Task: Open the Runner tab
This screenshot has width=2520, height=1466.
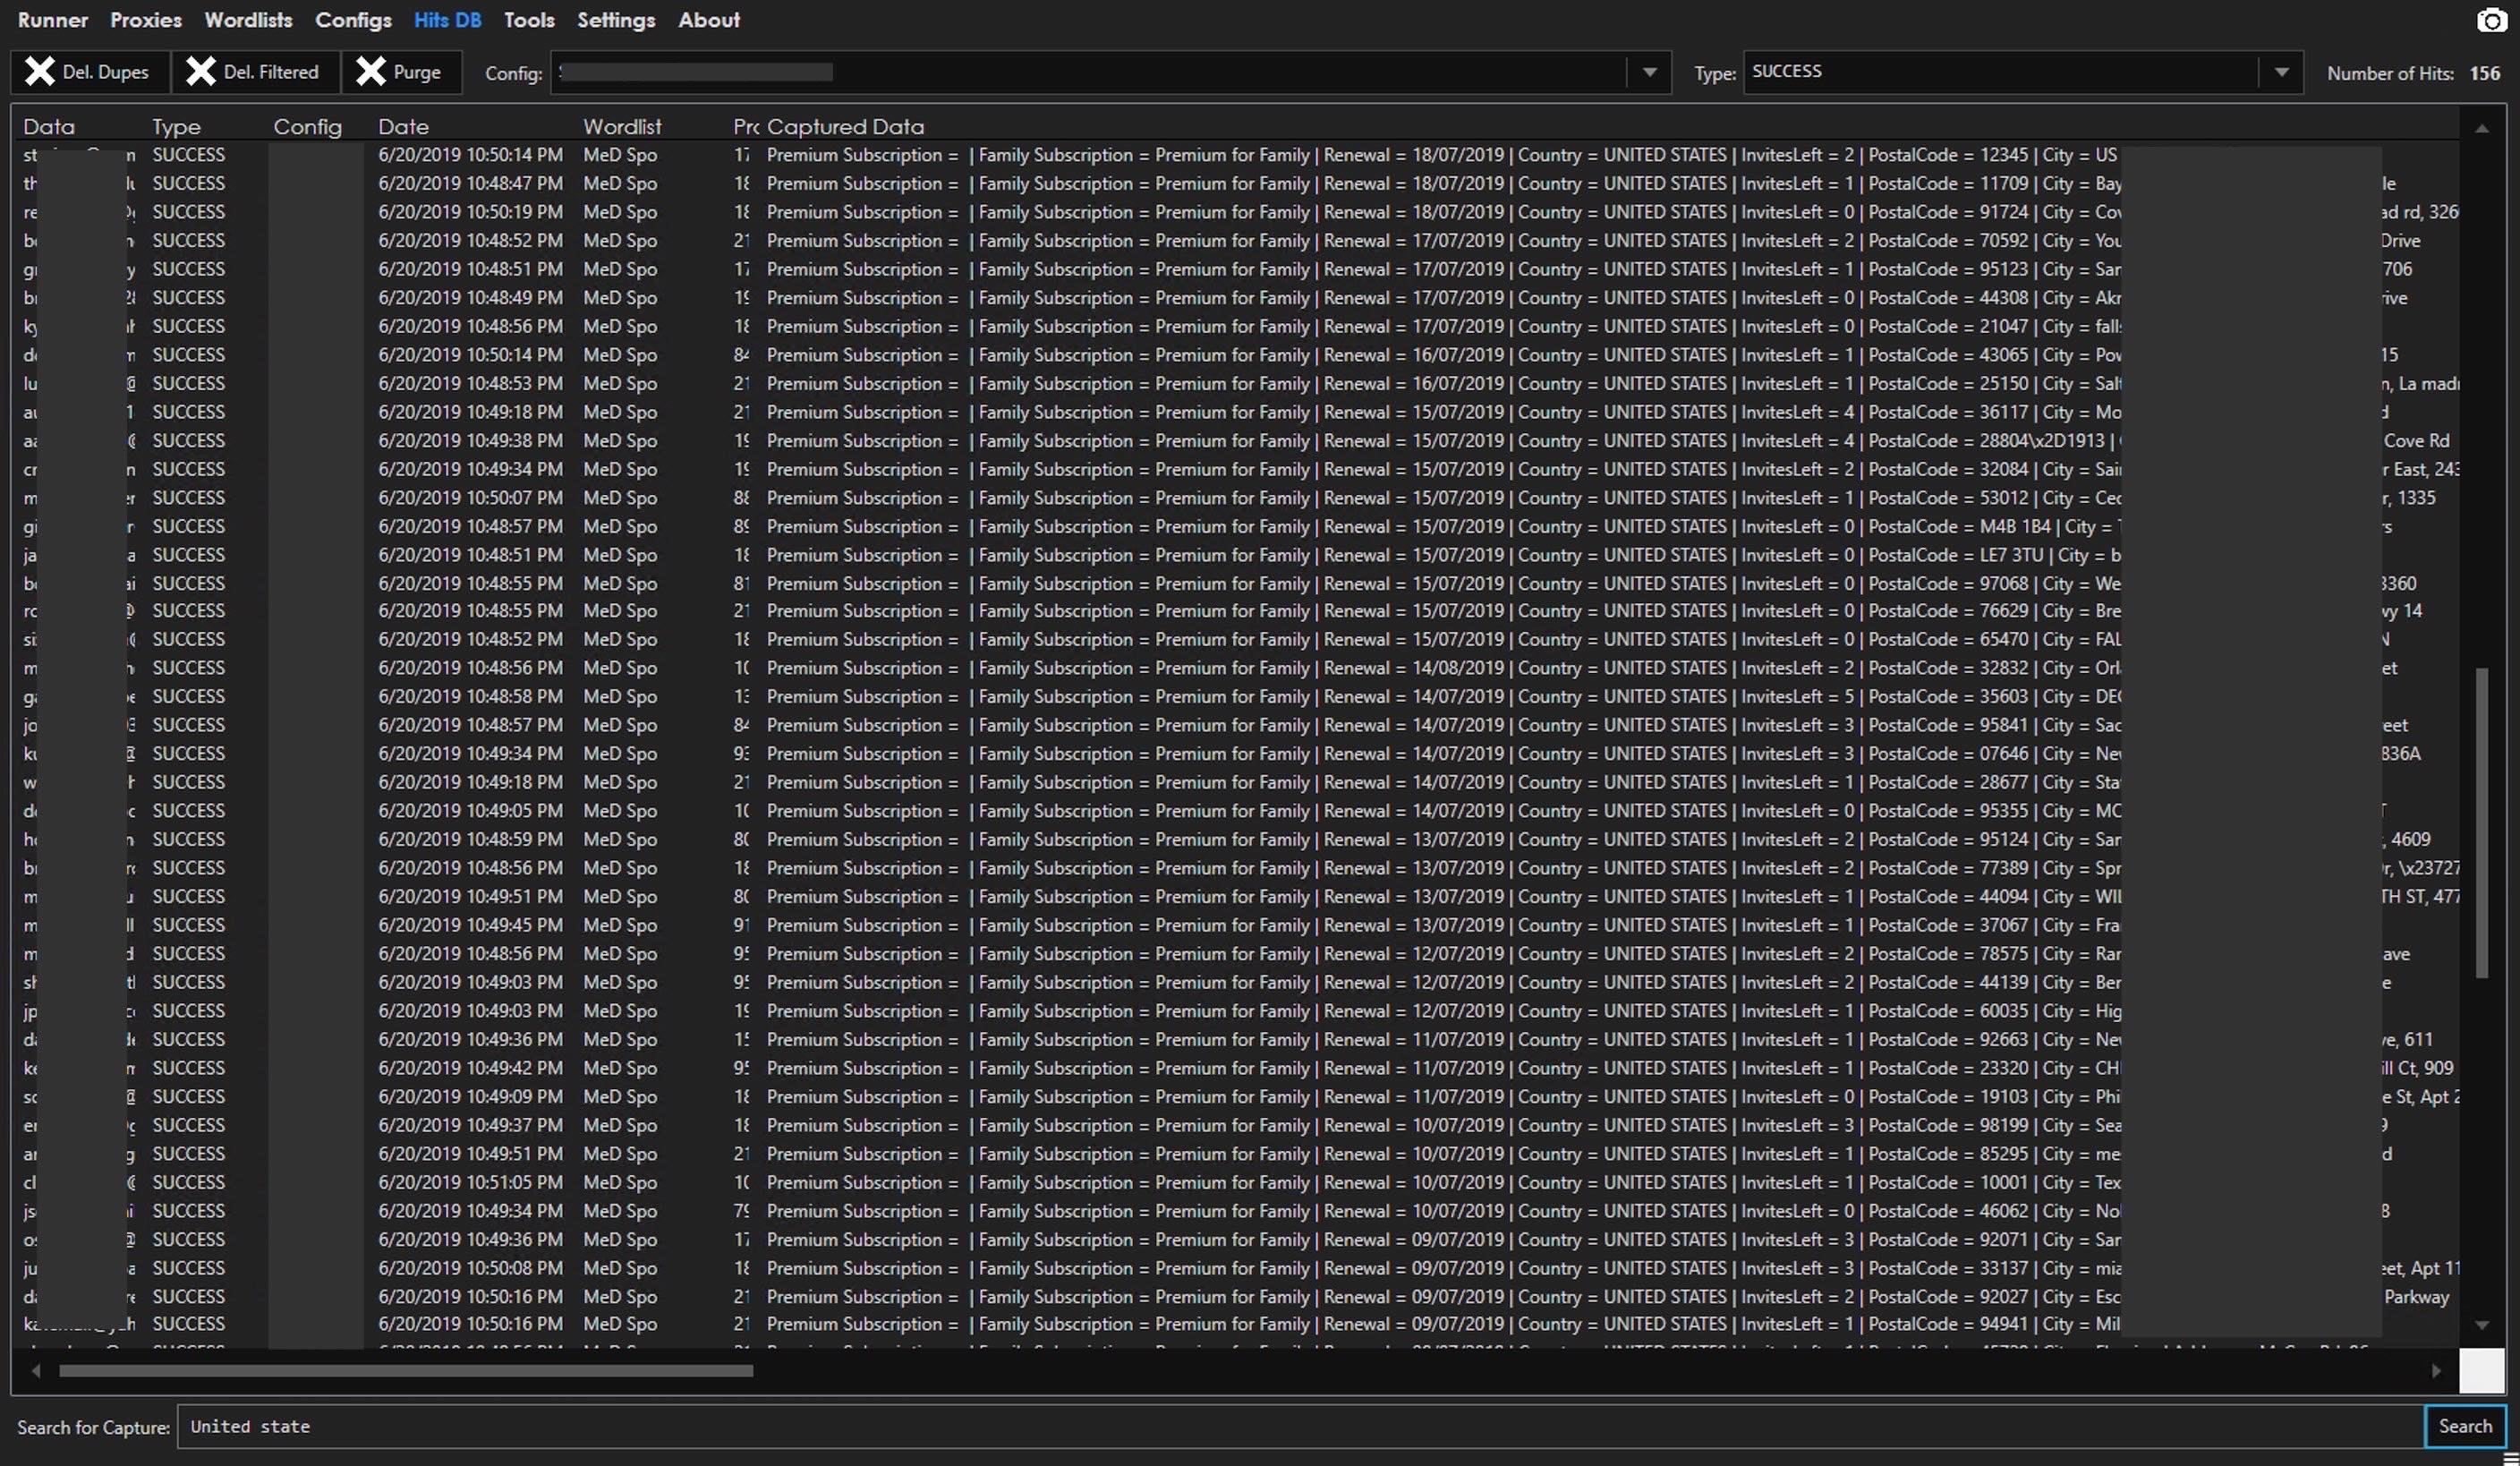Action: tap(53, 20)
